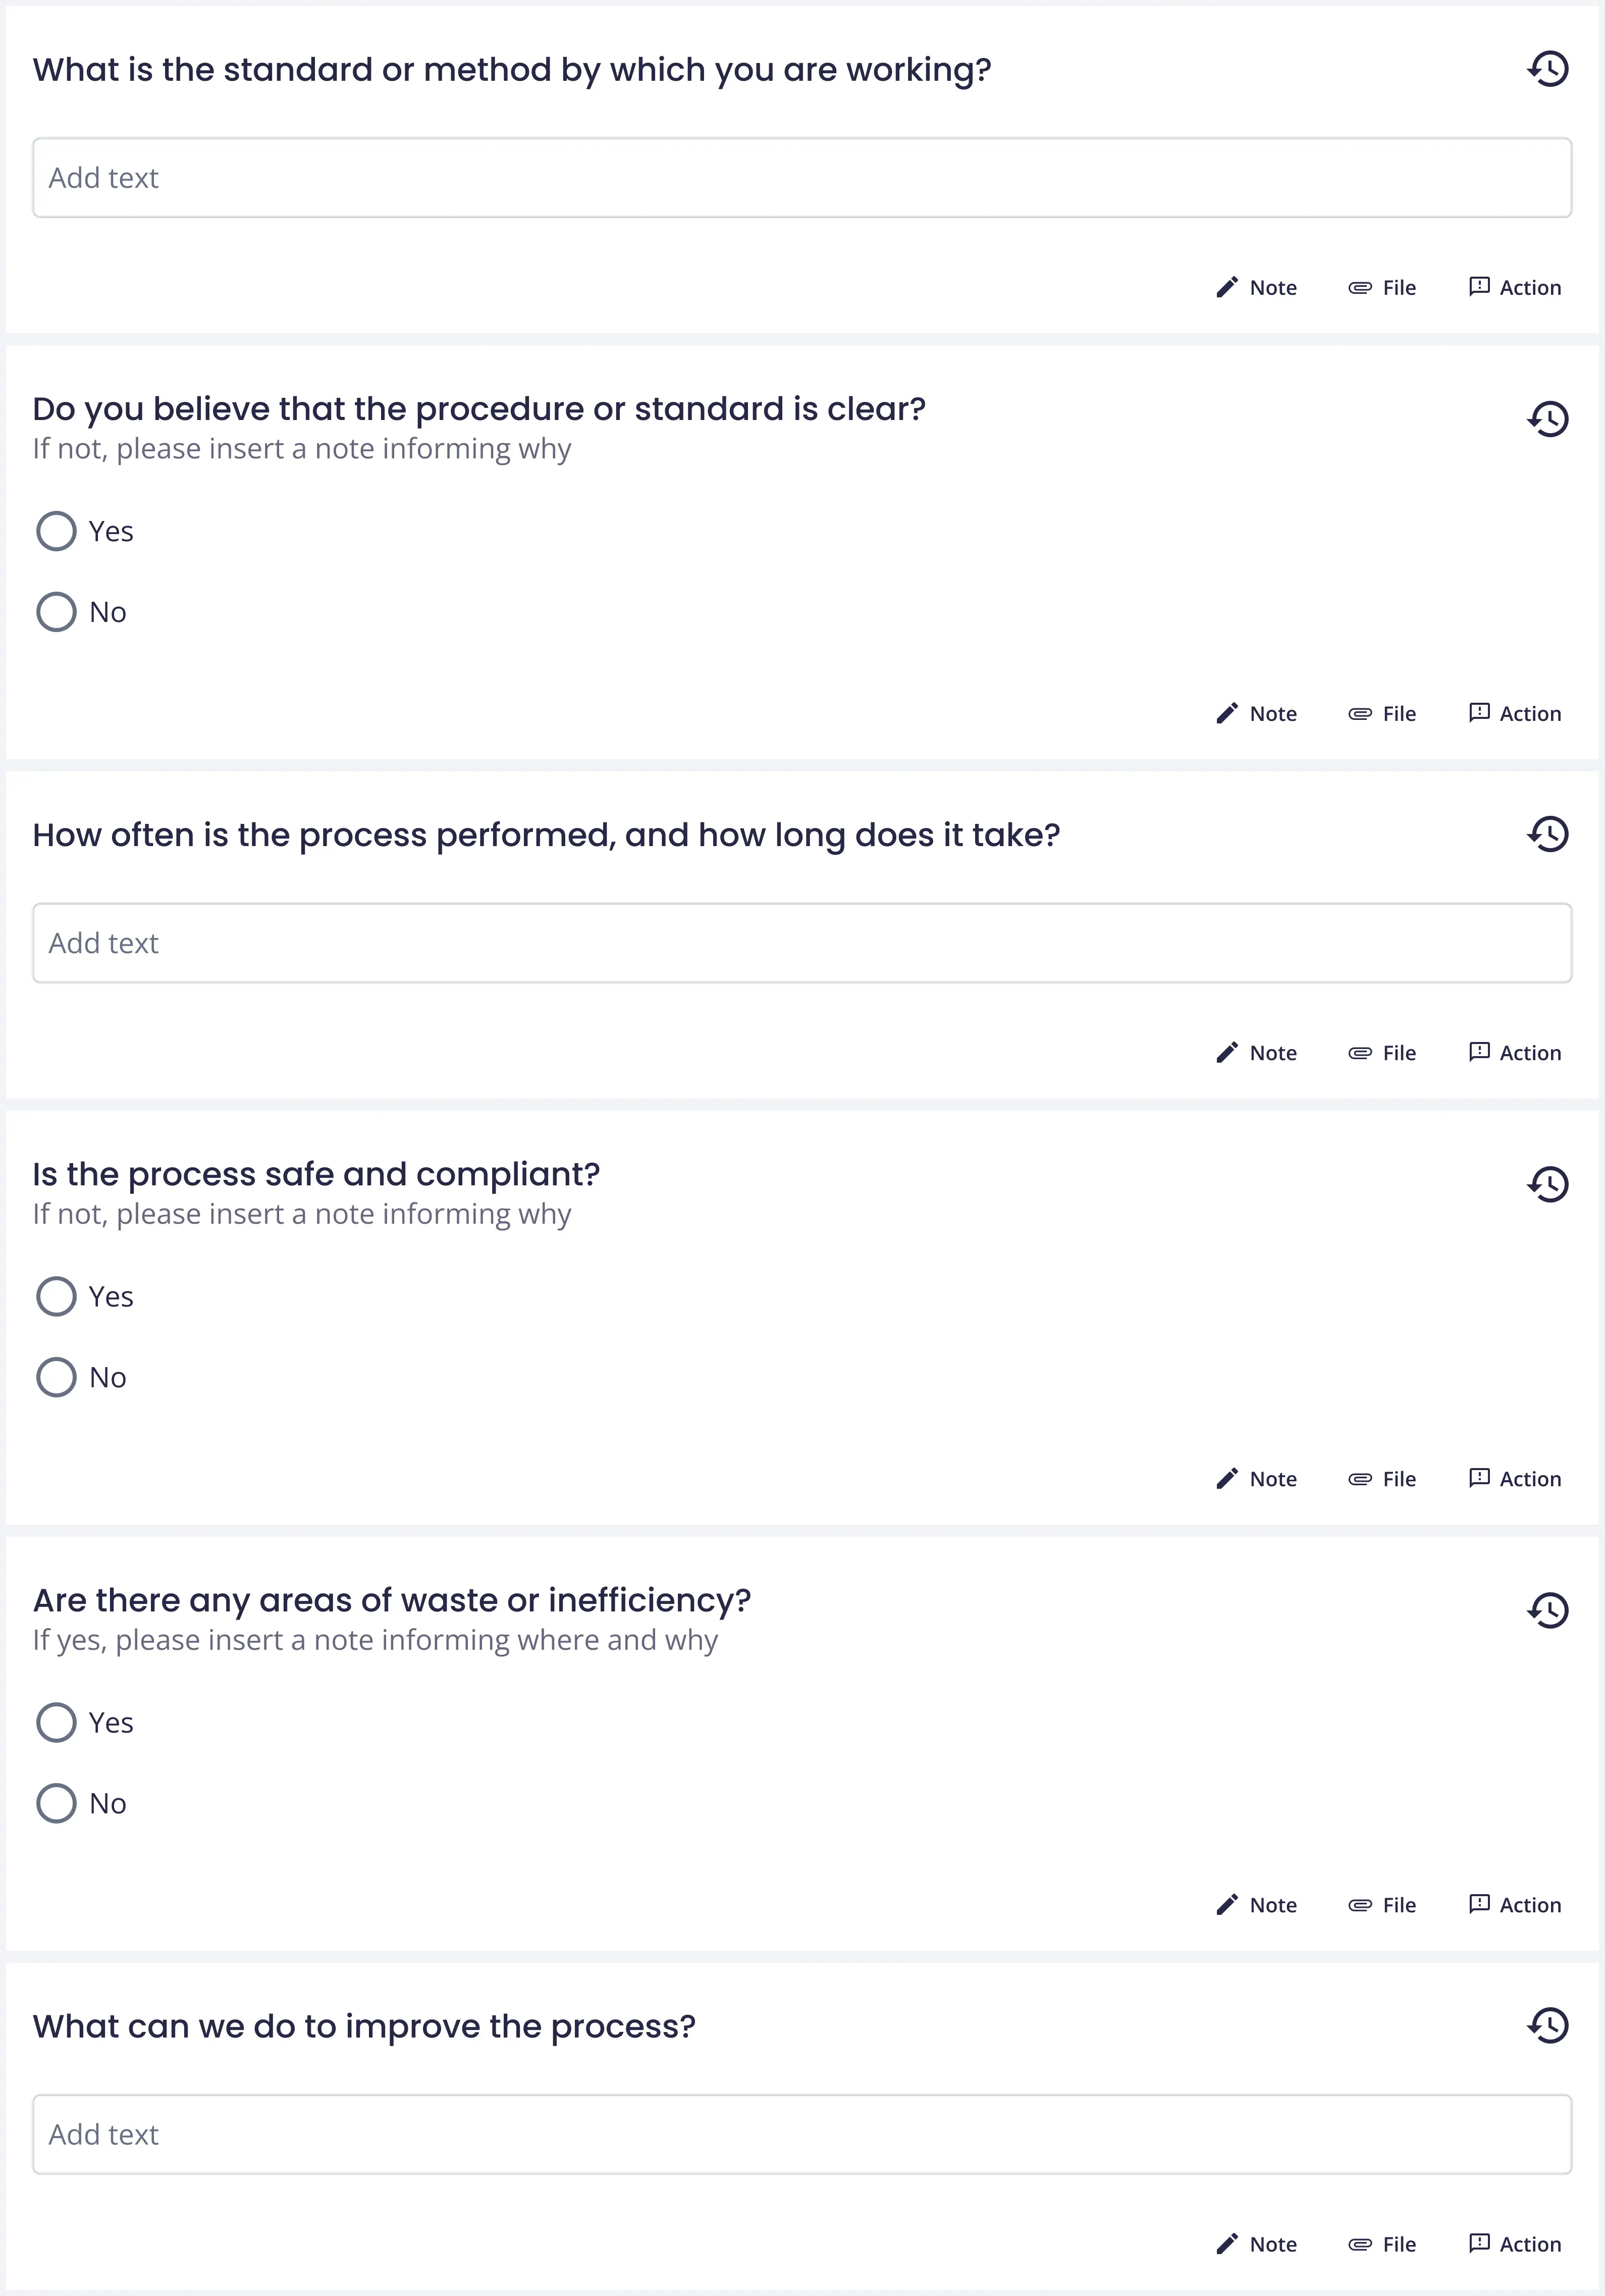Viewport: 1605px width, 2296px height.
Task: Create an Action for the improve the process question
Action: tap(1515, 2244)
